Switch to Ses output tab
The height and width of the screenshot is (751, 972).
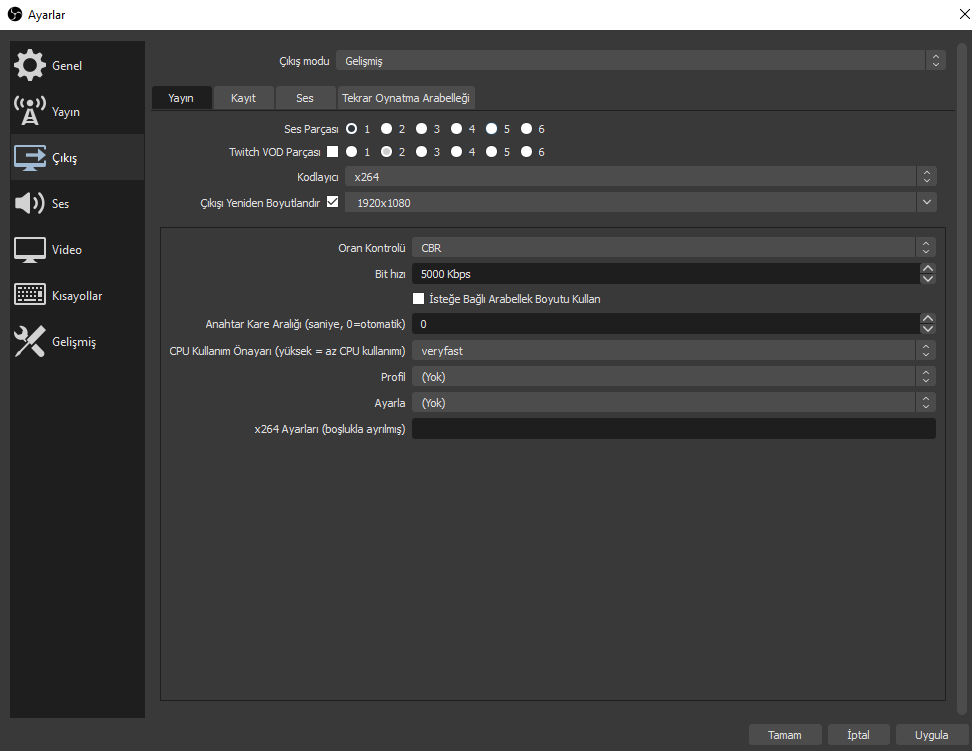tap(304, 98)
